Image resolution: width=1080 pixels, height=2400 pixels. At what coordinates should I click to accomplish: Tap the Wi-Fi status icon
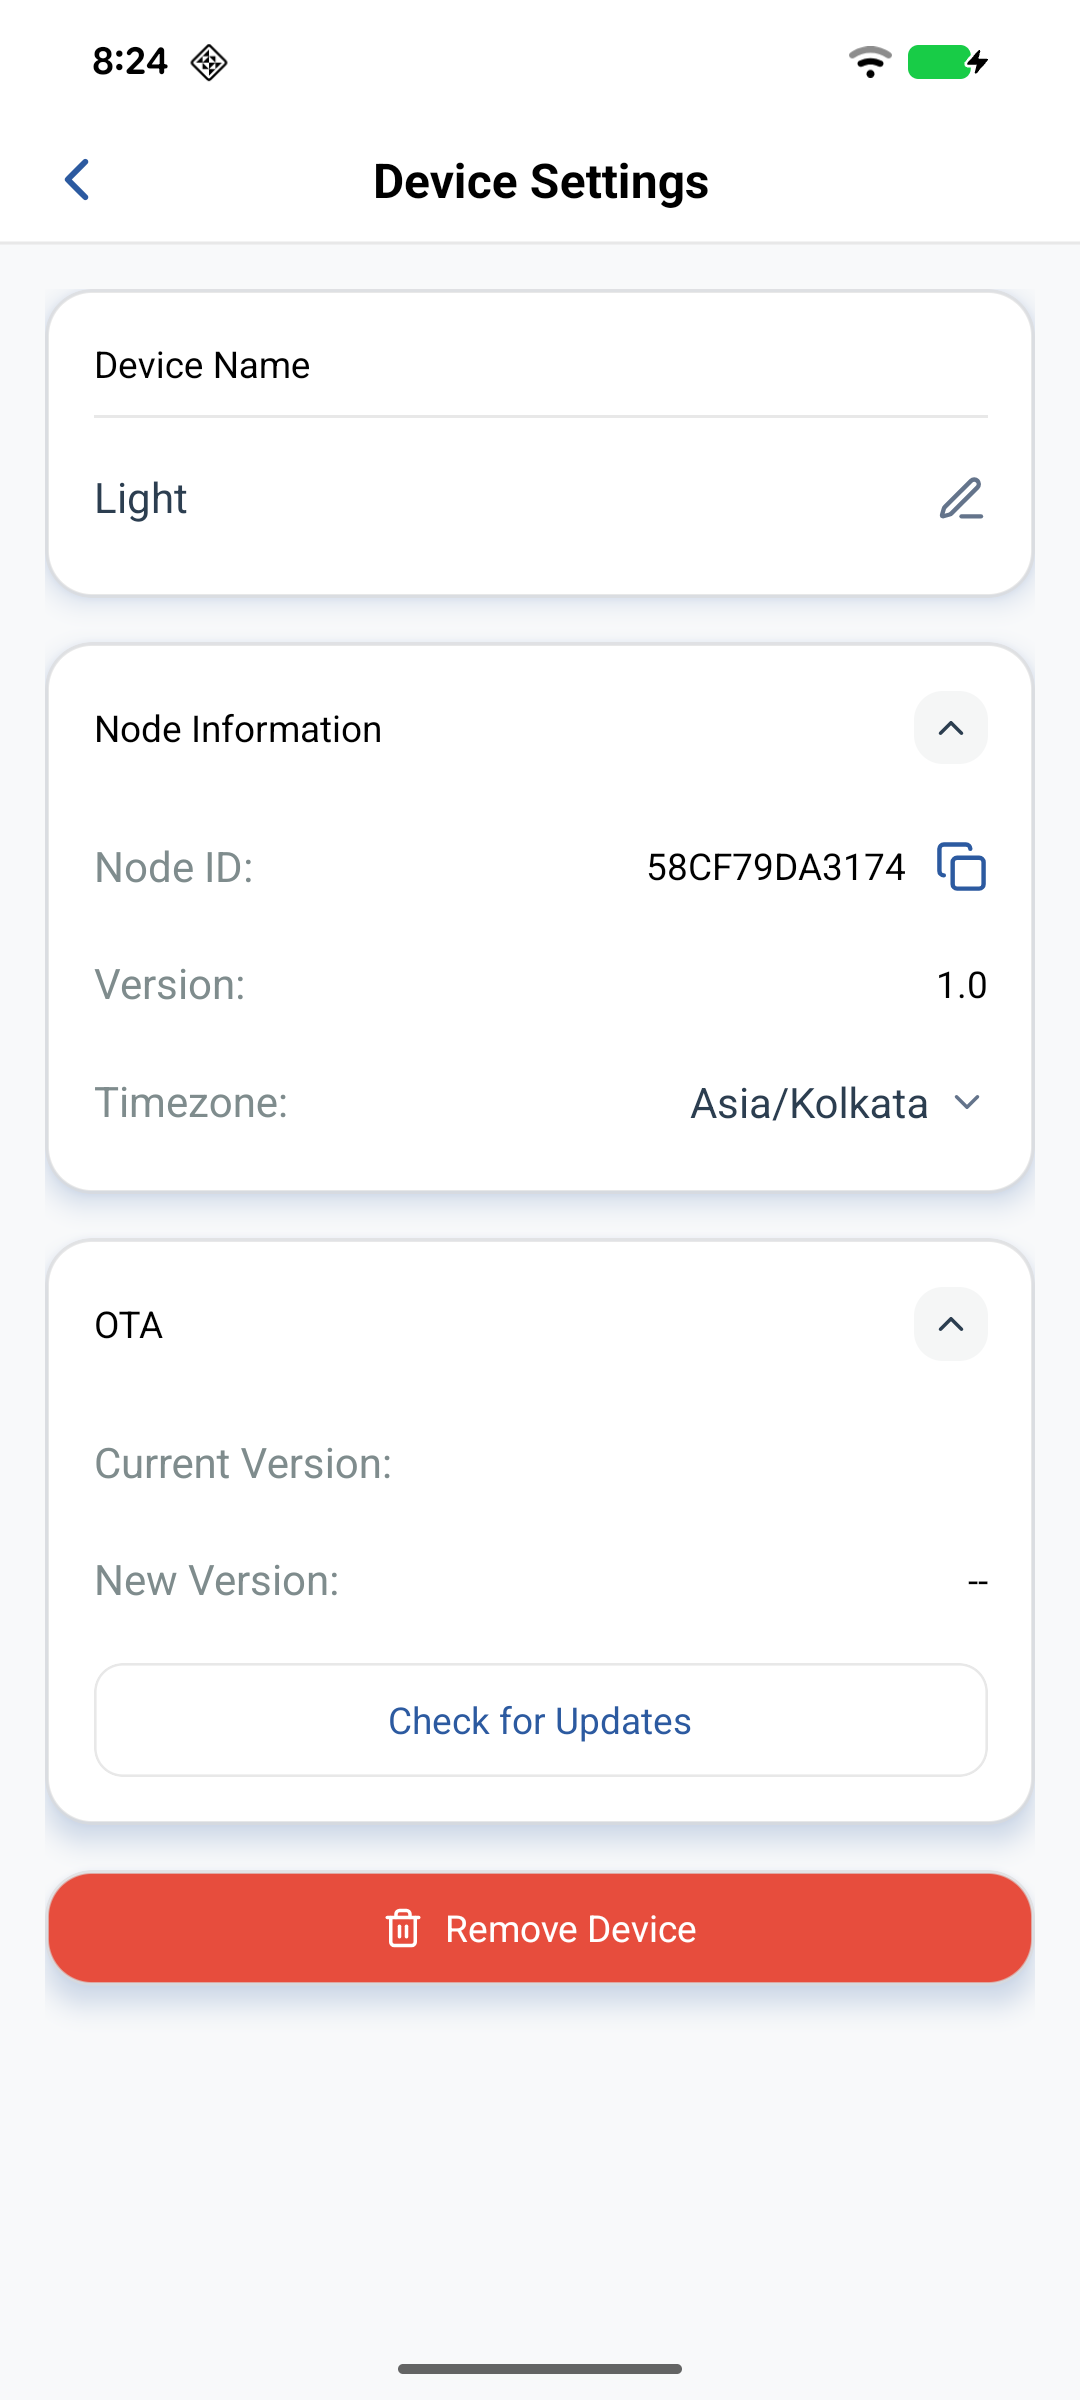point(870,62)
